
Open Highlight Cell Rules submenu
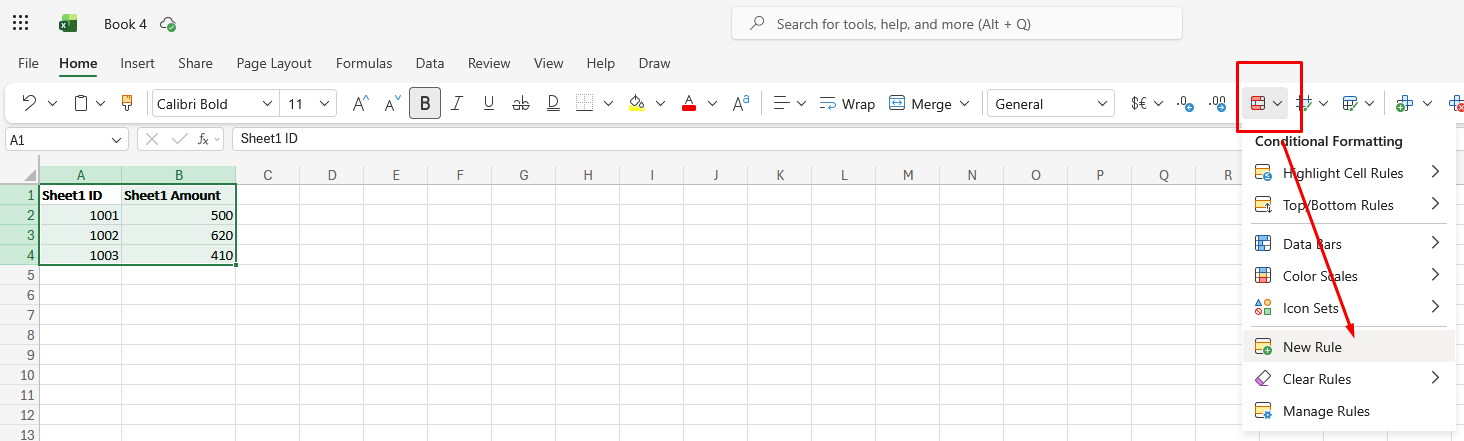tap(1348, 173)
